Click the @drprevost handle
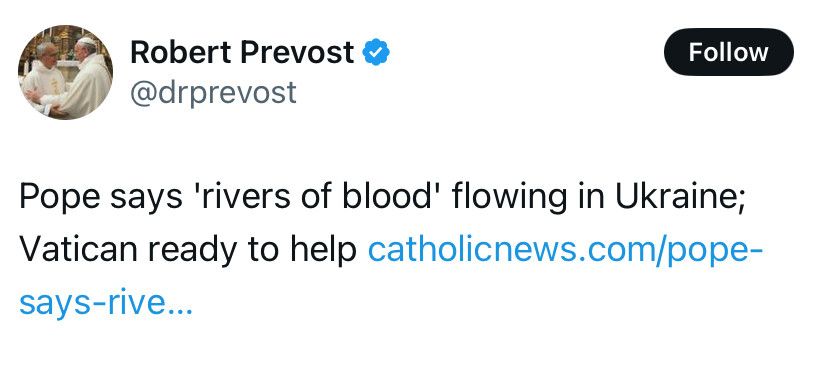 tap(213, 93)
